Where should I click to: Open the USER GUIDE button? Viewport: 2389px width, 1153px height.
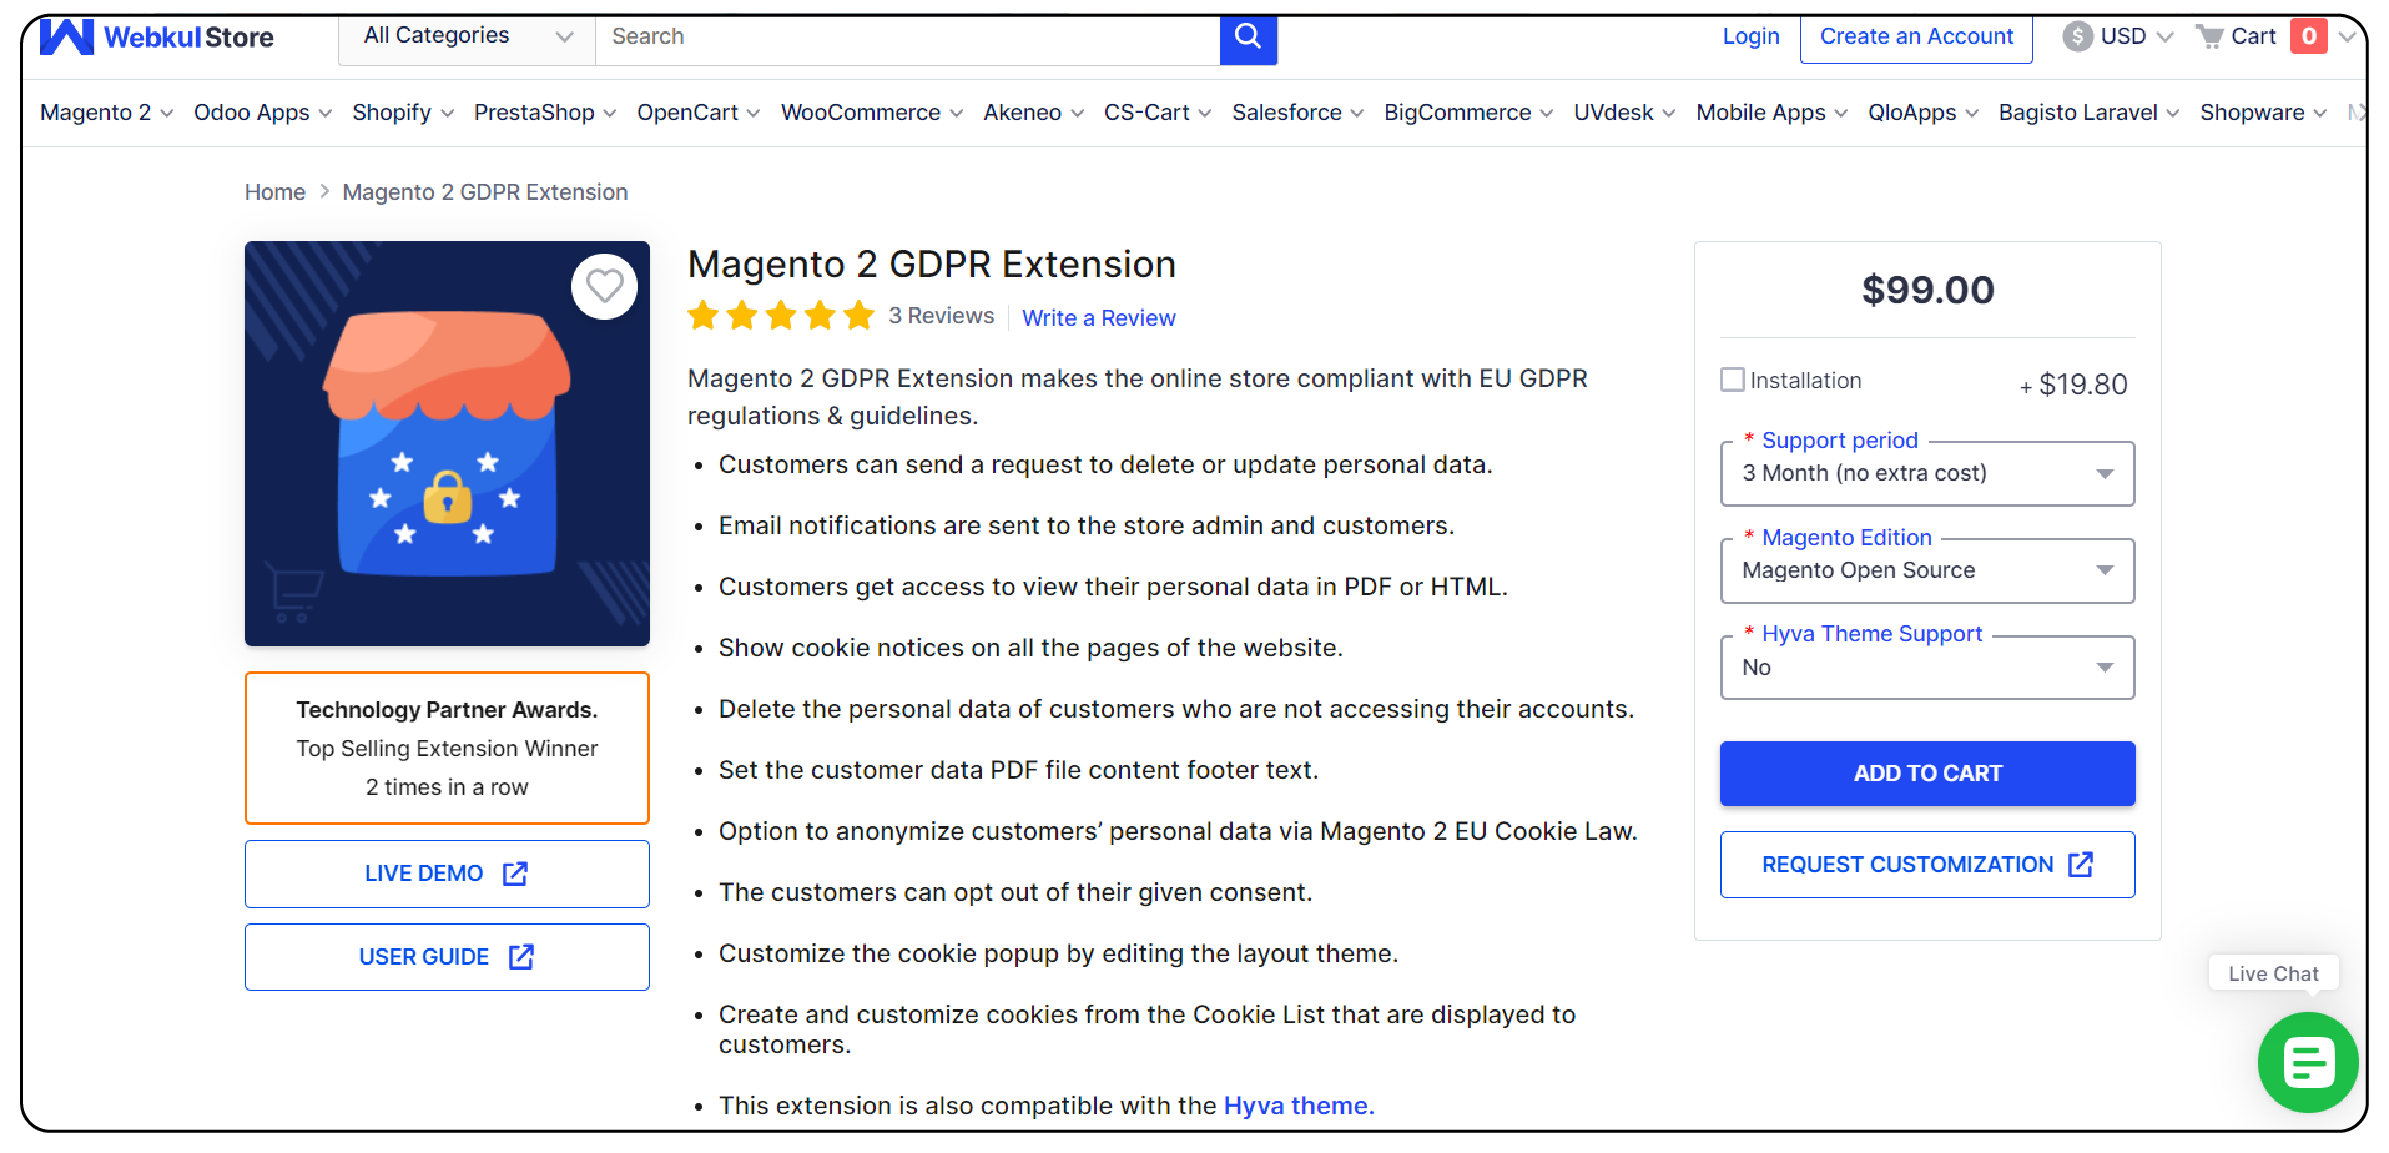tap(447, 957)
